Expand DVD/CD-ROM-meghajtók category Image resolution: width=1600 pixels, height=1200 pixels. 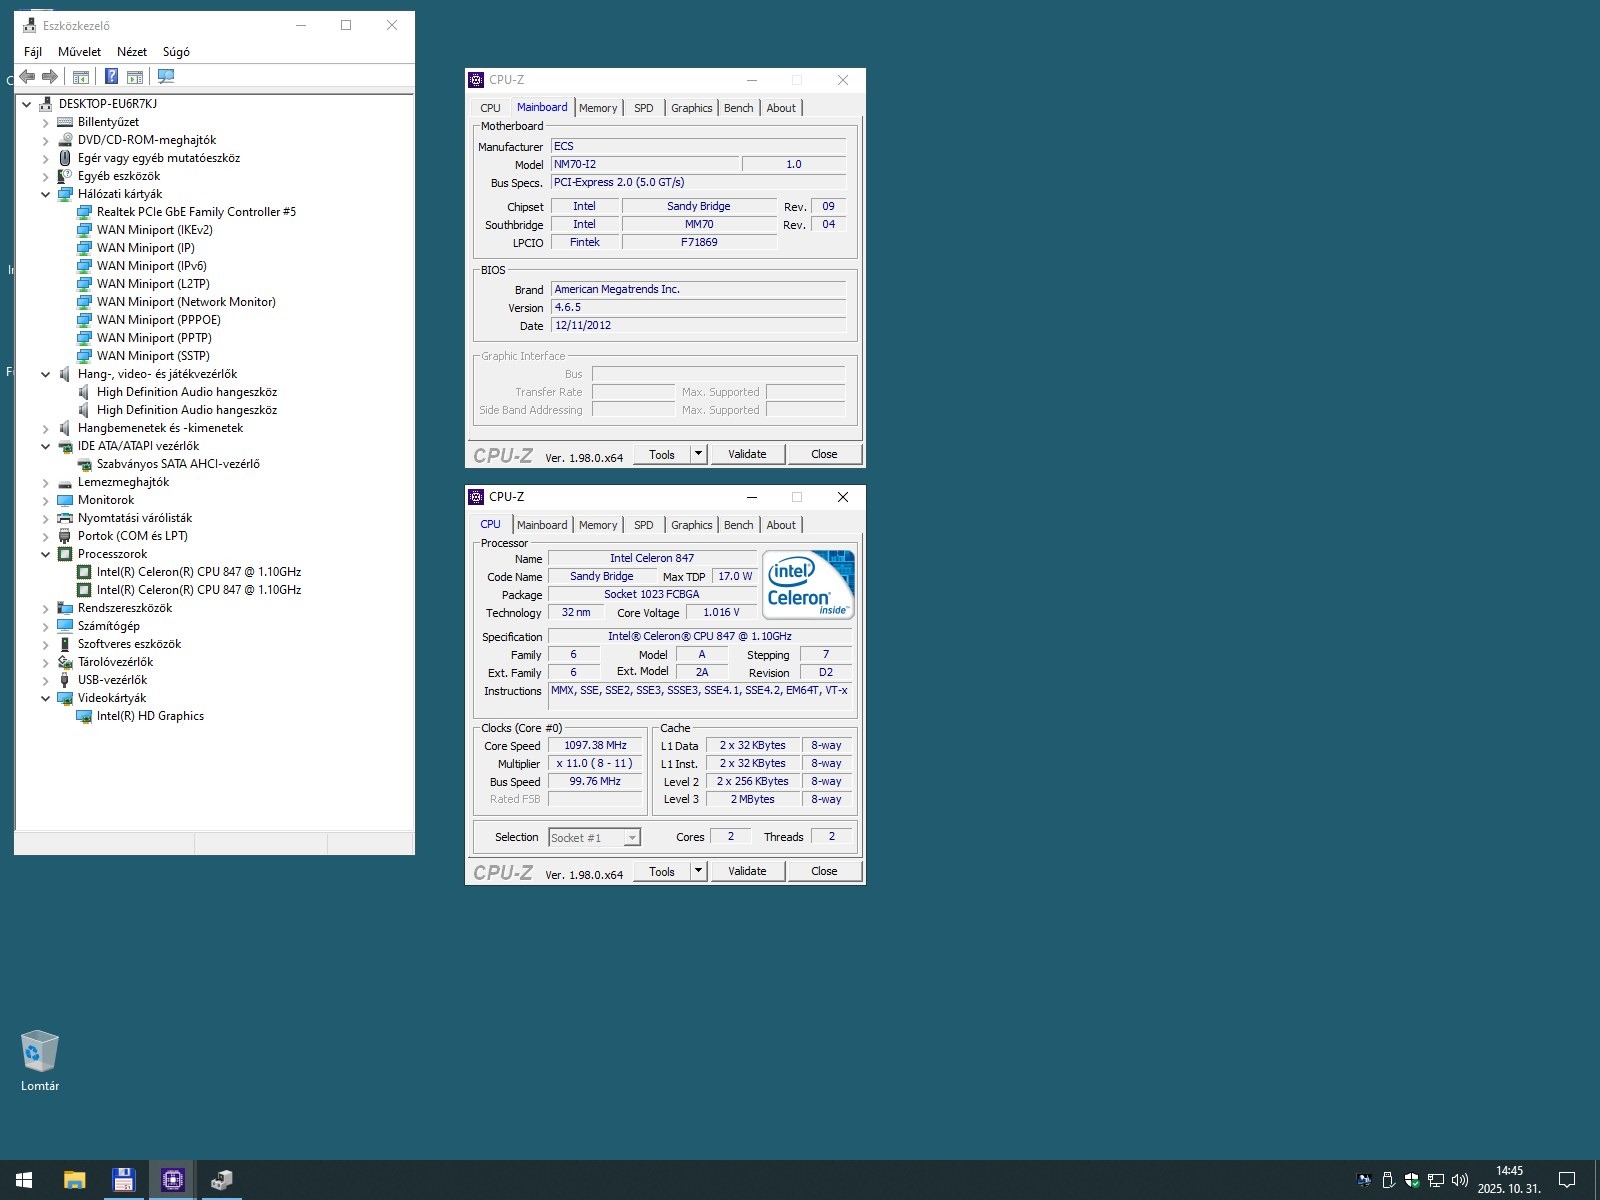pyautogui.click(x=45, y=140)
